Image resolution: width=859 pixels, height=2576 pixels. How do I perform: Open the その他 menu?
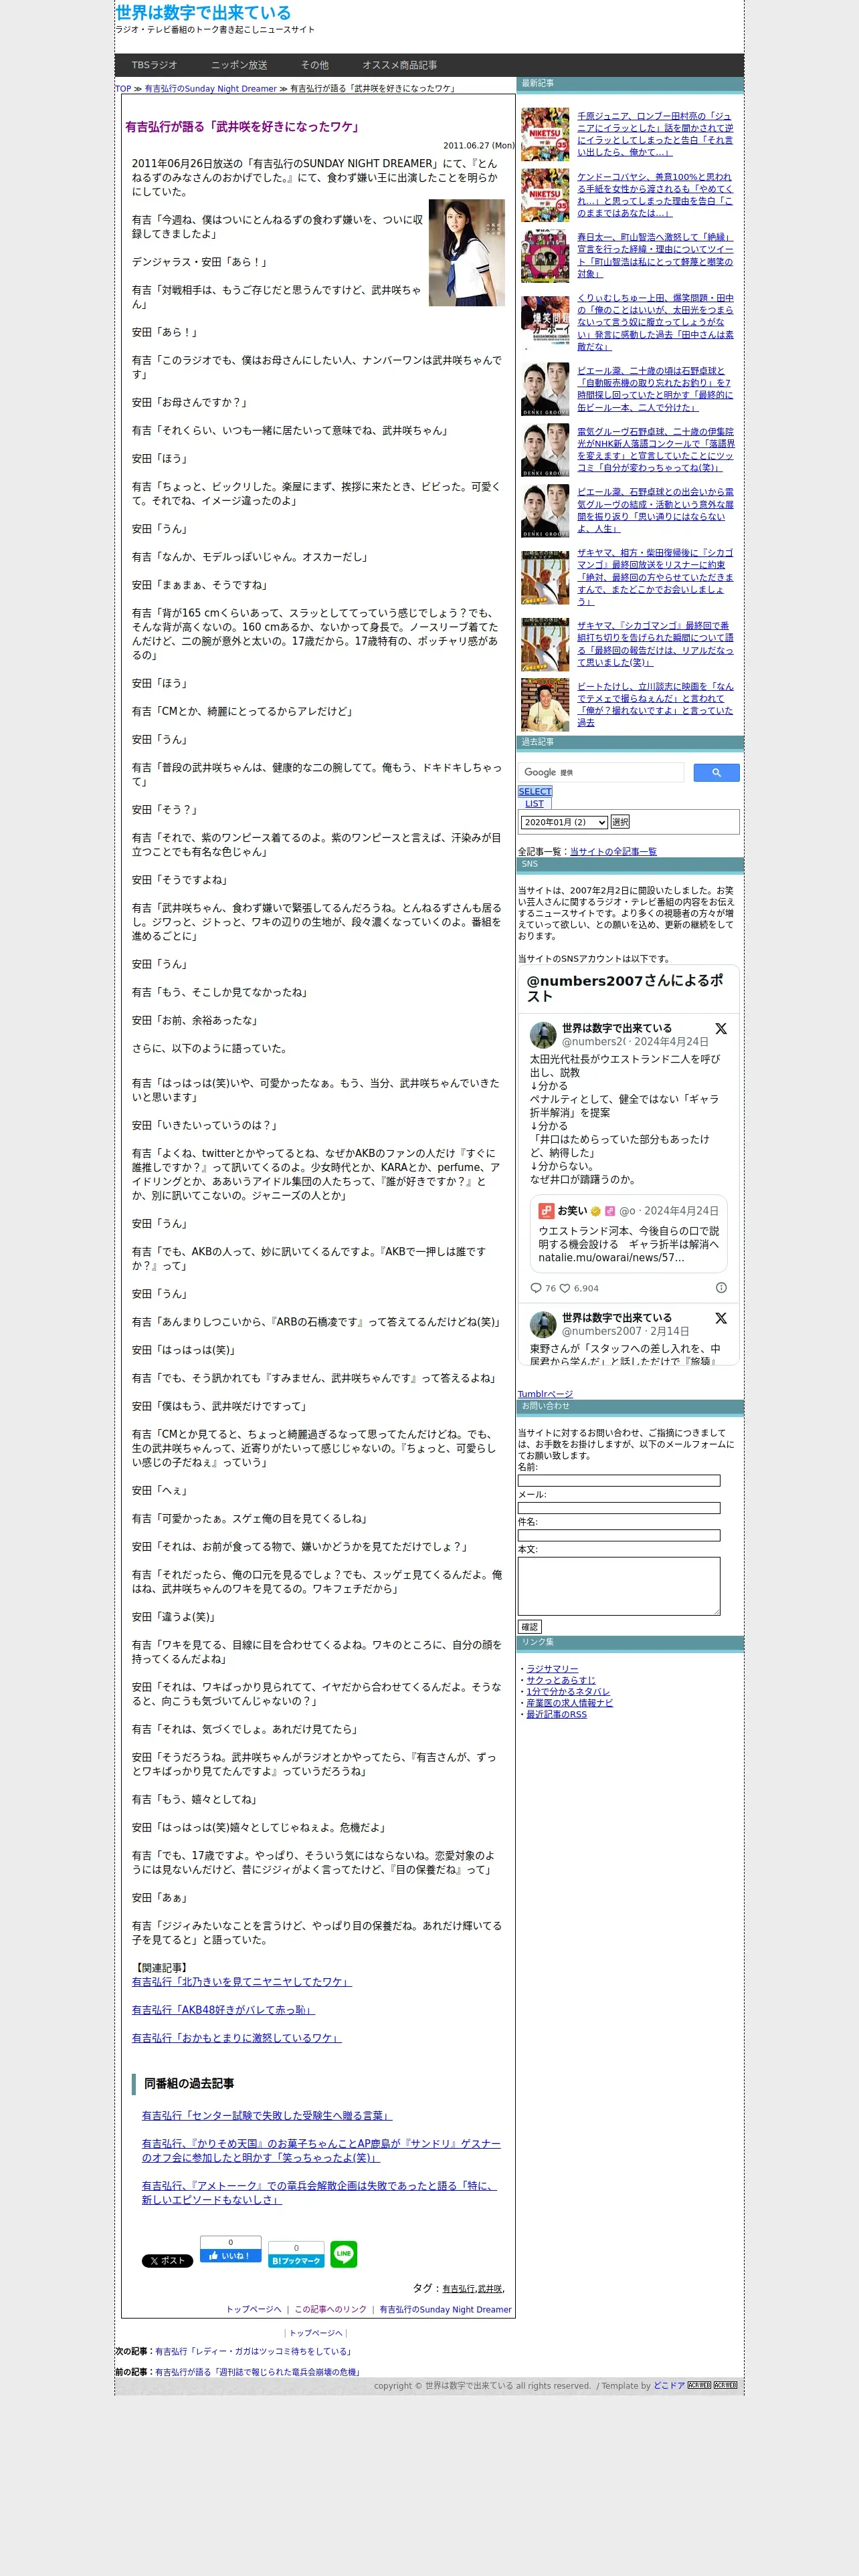315,65
